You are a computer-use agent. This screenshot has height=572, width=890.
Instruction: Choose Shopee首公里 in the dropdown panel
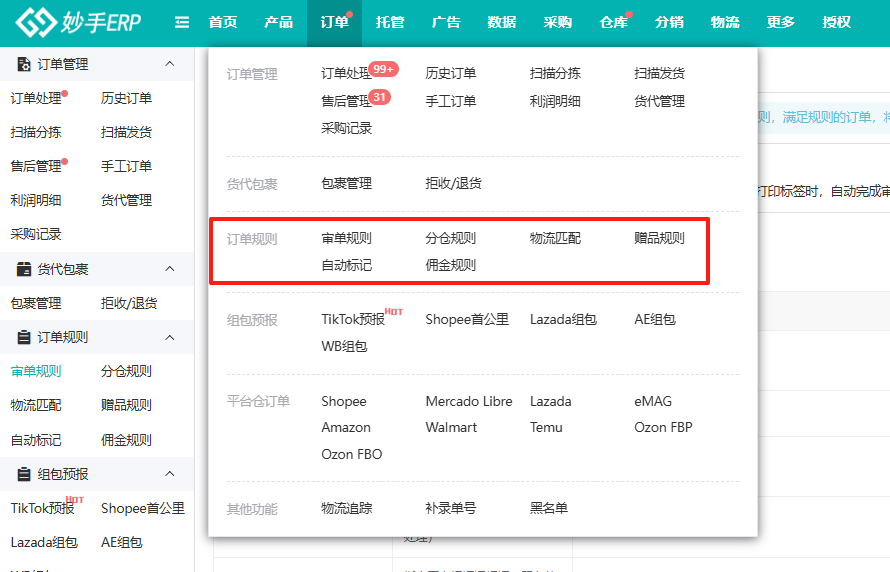pyautogui.click(x=467, y=319)
